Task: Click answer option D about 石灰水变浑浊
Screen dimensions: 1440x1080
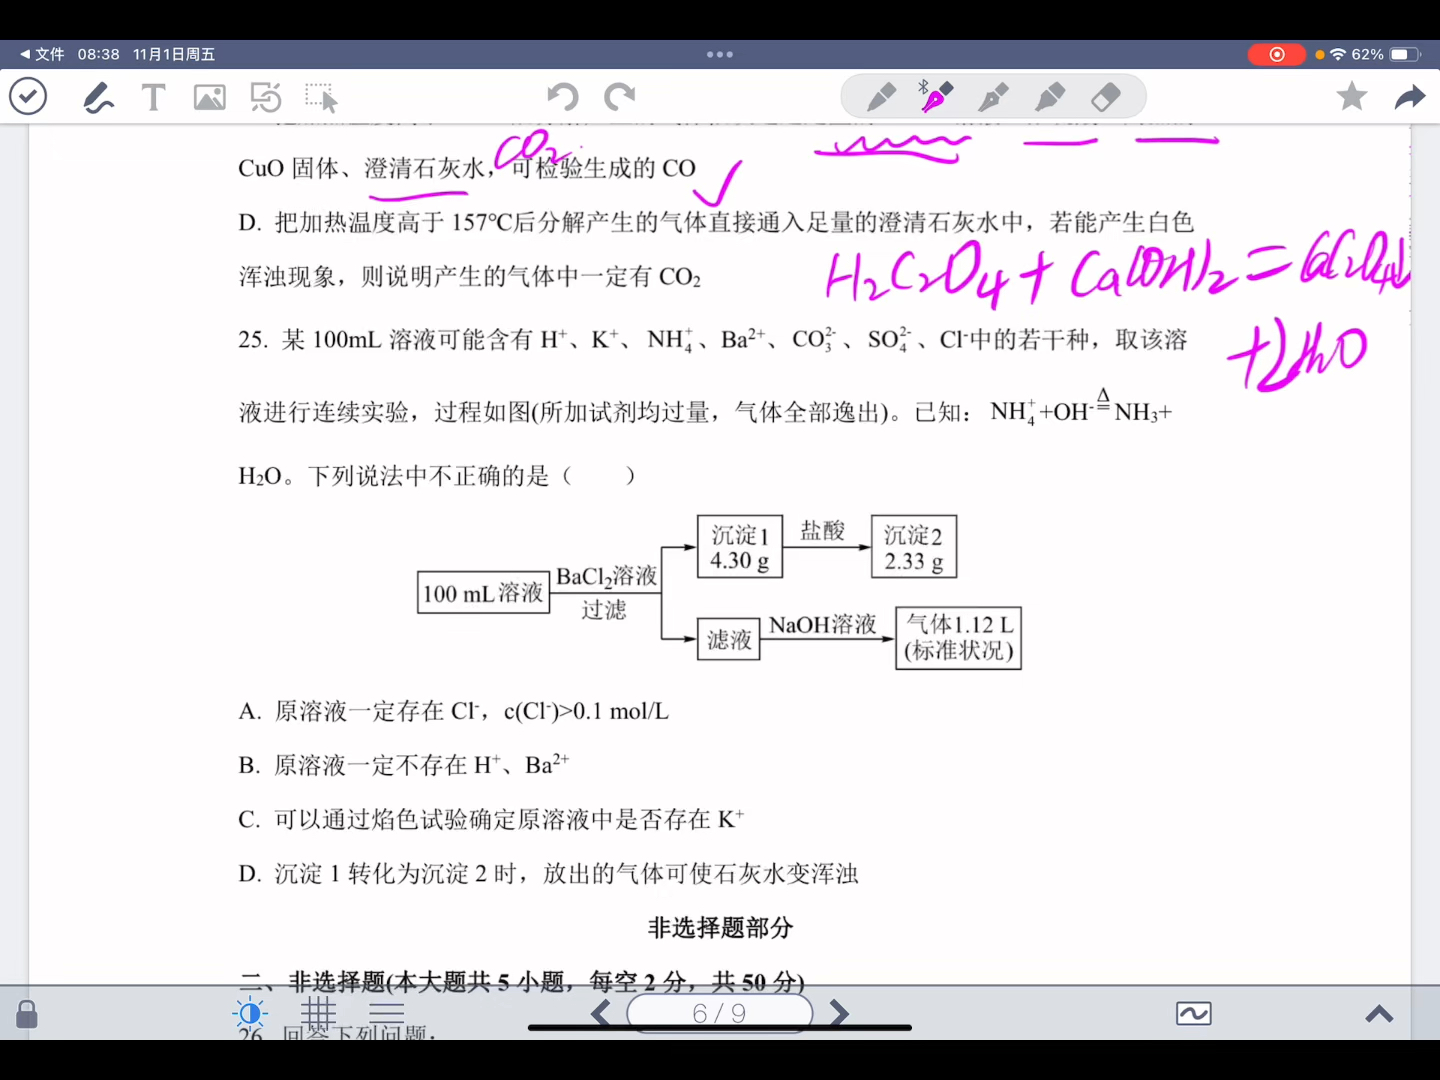Action: (548, 873)
